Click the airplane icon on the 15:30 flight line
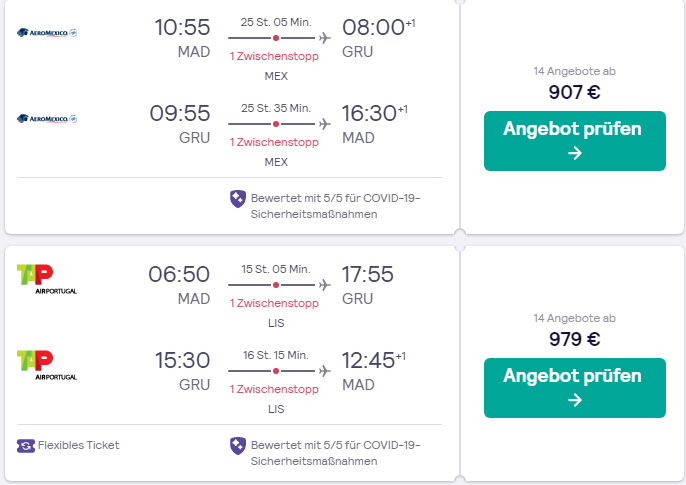 coord(325,371)
